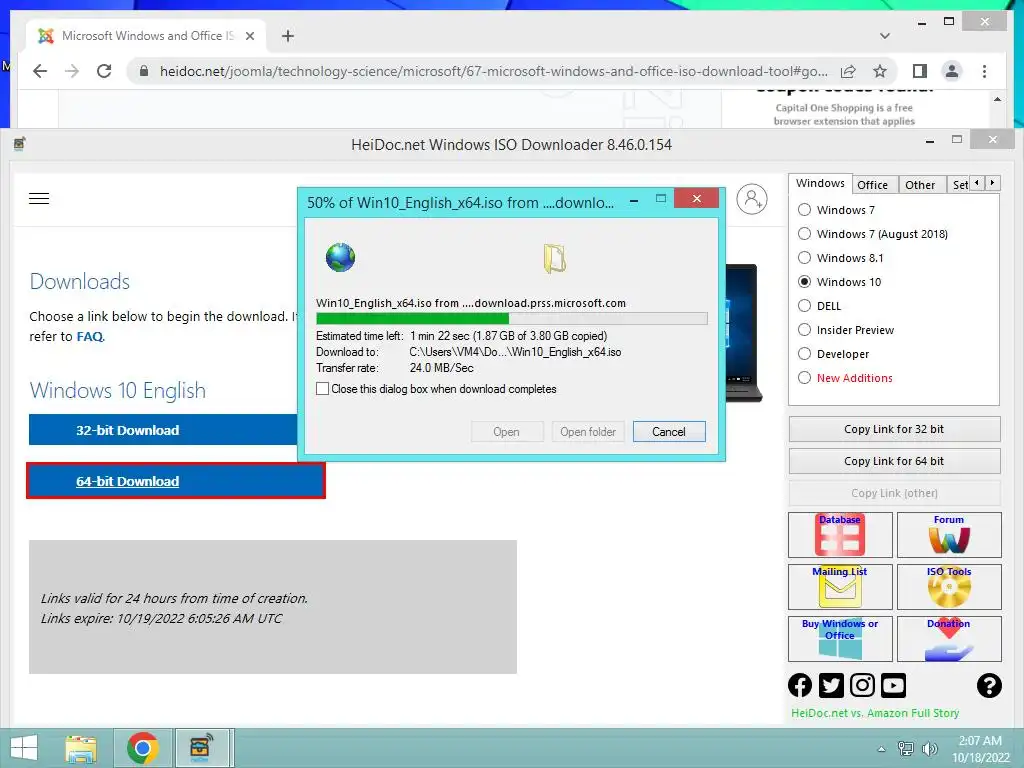This screenshot has width=1024, height=768.
Task: Select the DELL radio option
Action: click(805, 306)
